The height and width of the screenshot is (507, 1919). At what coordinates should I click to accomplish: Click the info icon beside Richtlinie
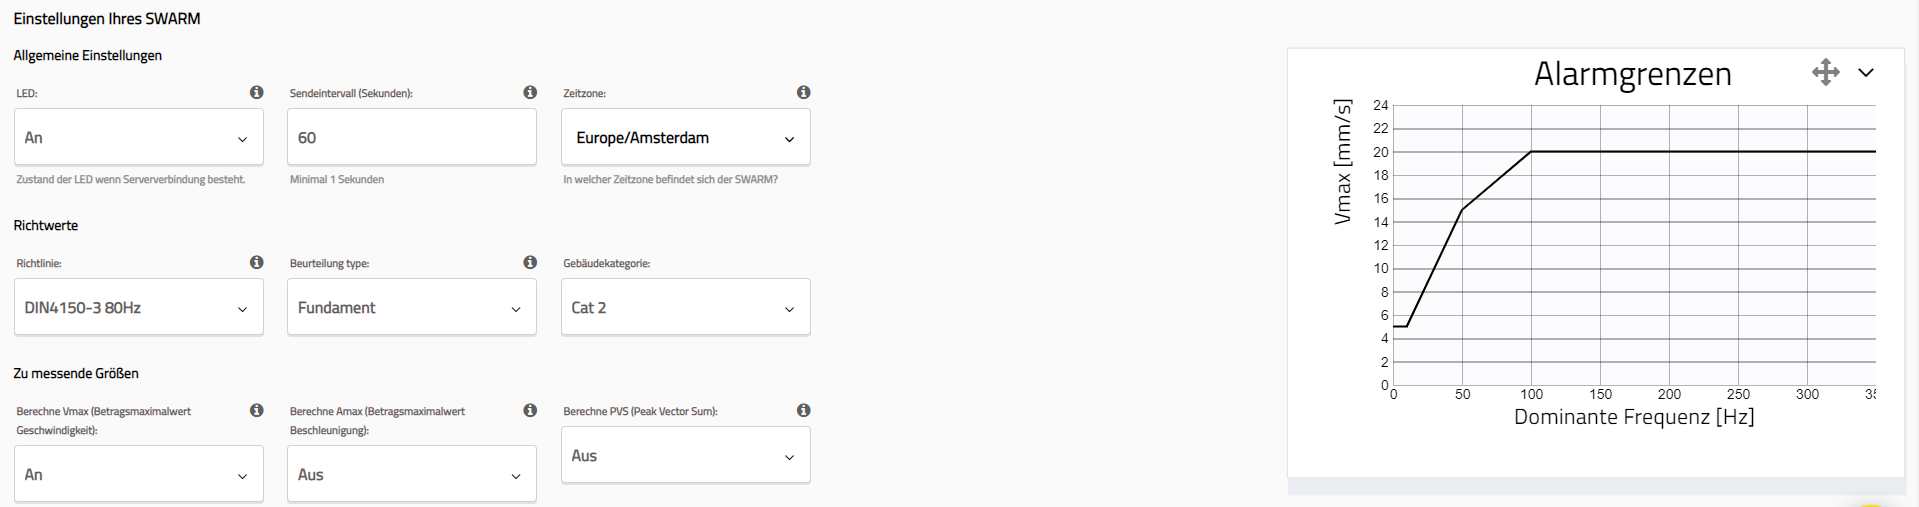click(x=257, y=262)
